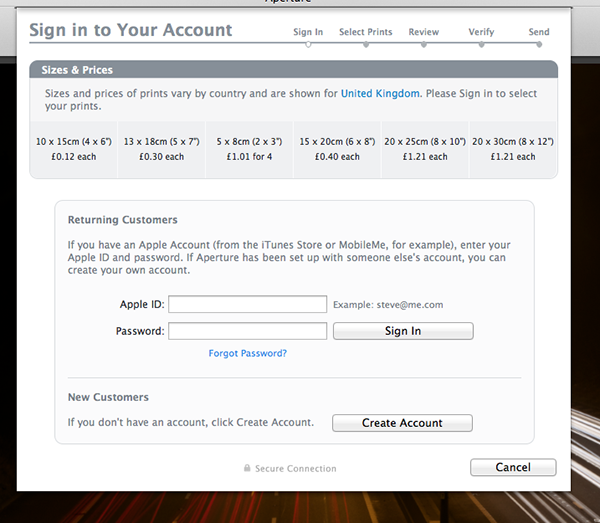
Task: Click the Password input field
Action: [248, 331]
